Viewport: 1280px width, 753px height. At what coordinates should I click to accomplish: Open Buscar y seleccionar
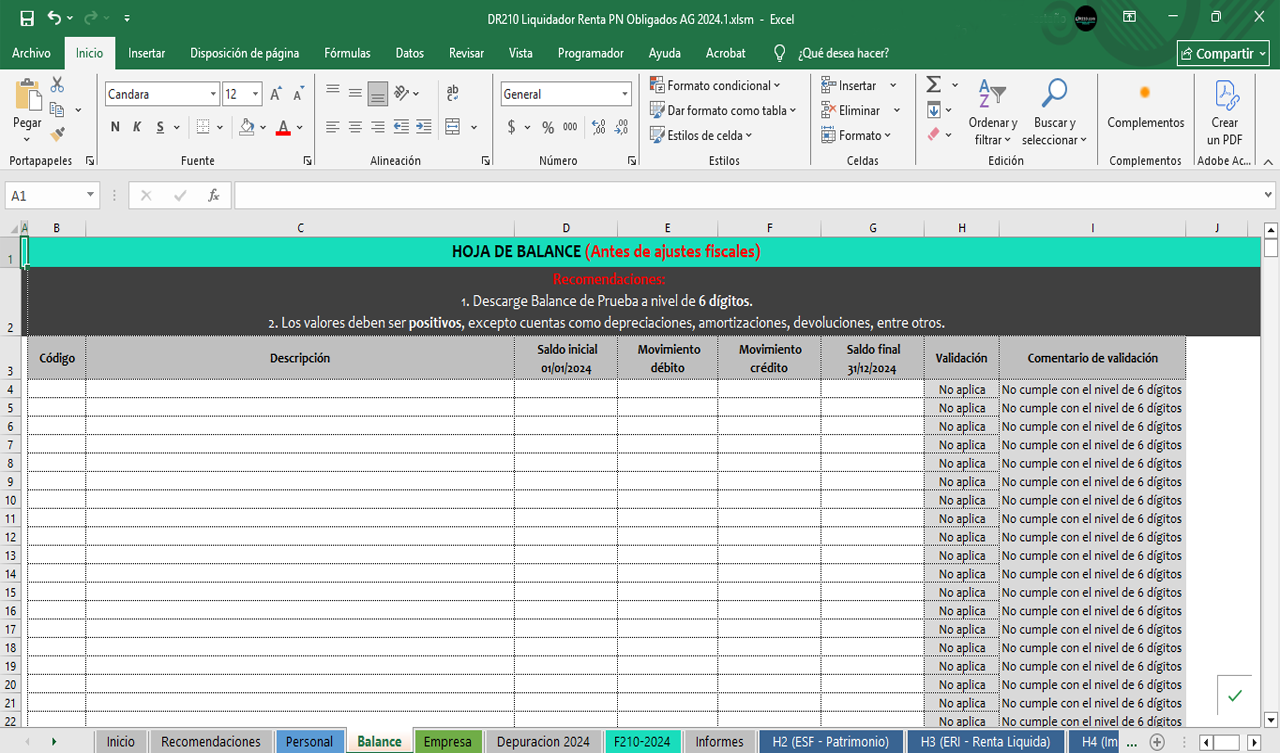tap(1055, 112)
